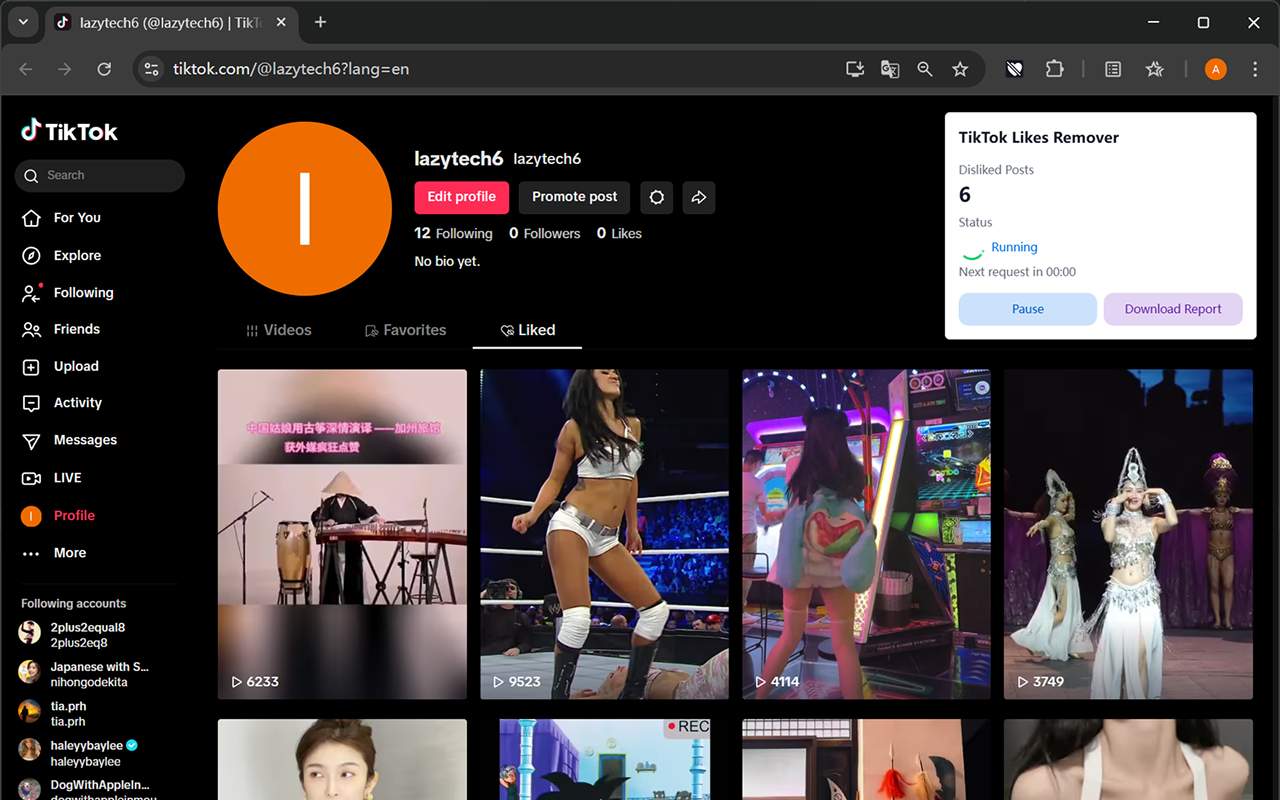The width and height of the screenshot is (1280, 800).
Task: Click the zoom magnifier icon in address bar
Action: point(925,69)
